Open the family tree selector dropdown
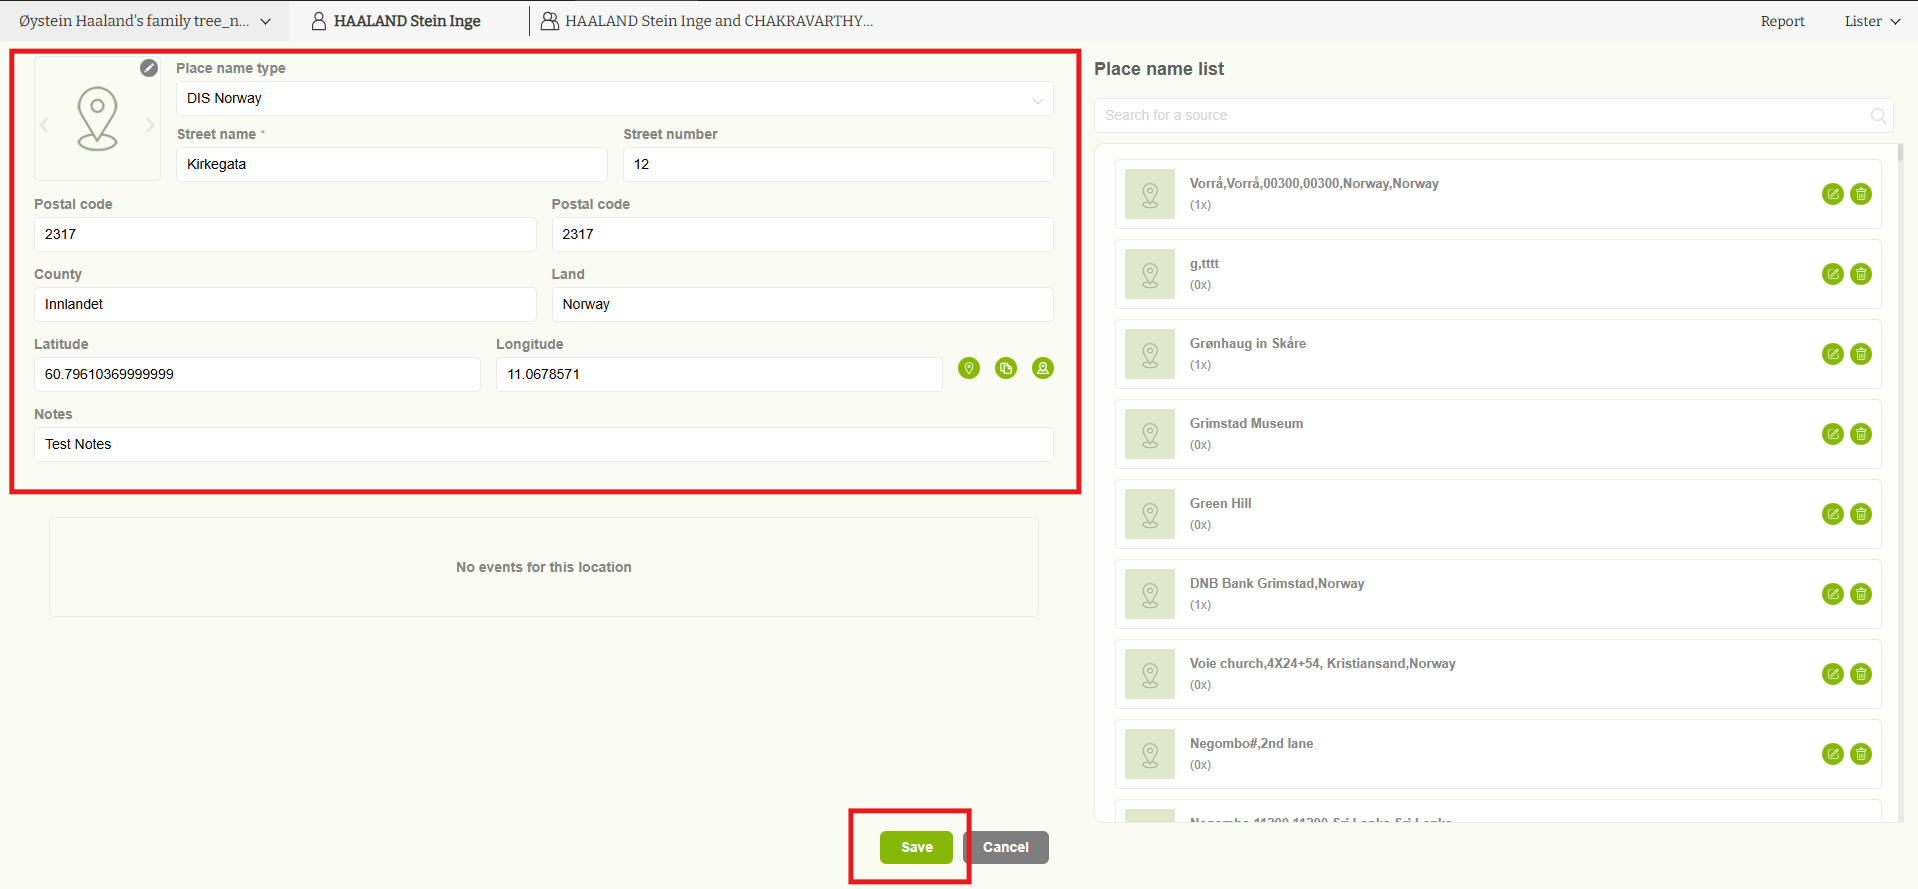The width and height of the screenshot is (1918, 889). [x=144, y=21]
